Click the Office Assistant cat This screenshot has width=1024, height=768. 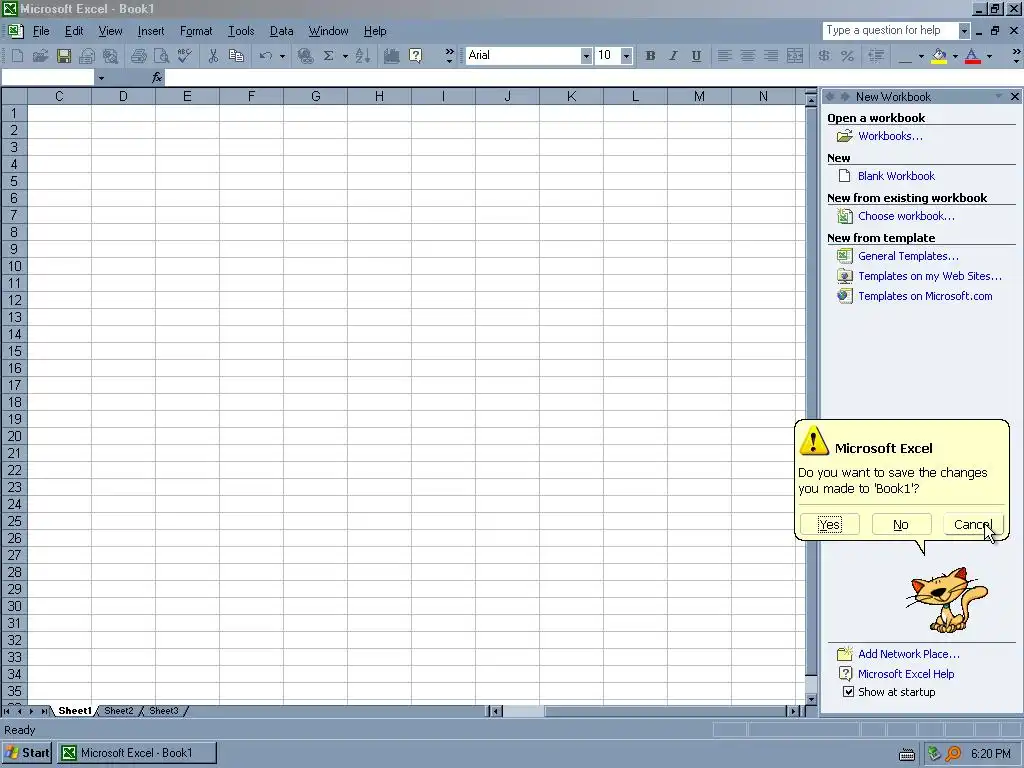tap(946, 600)
